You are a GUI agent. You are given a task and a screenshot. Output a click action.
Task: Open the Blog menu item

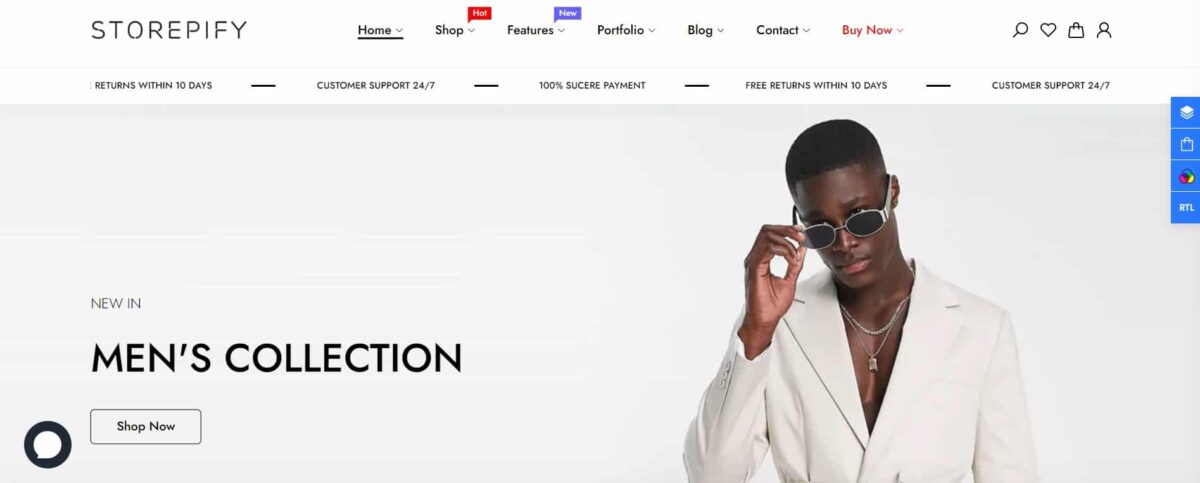point(706,30)
